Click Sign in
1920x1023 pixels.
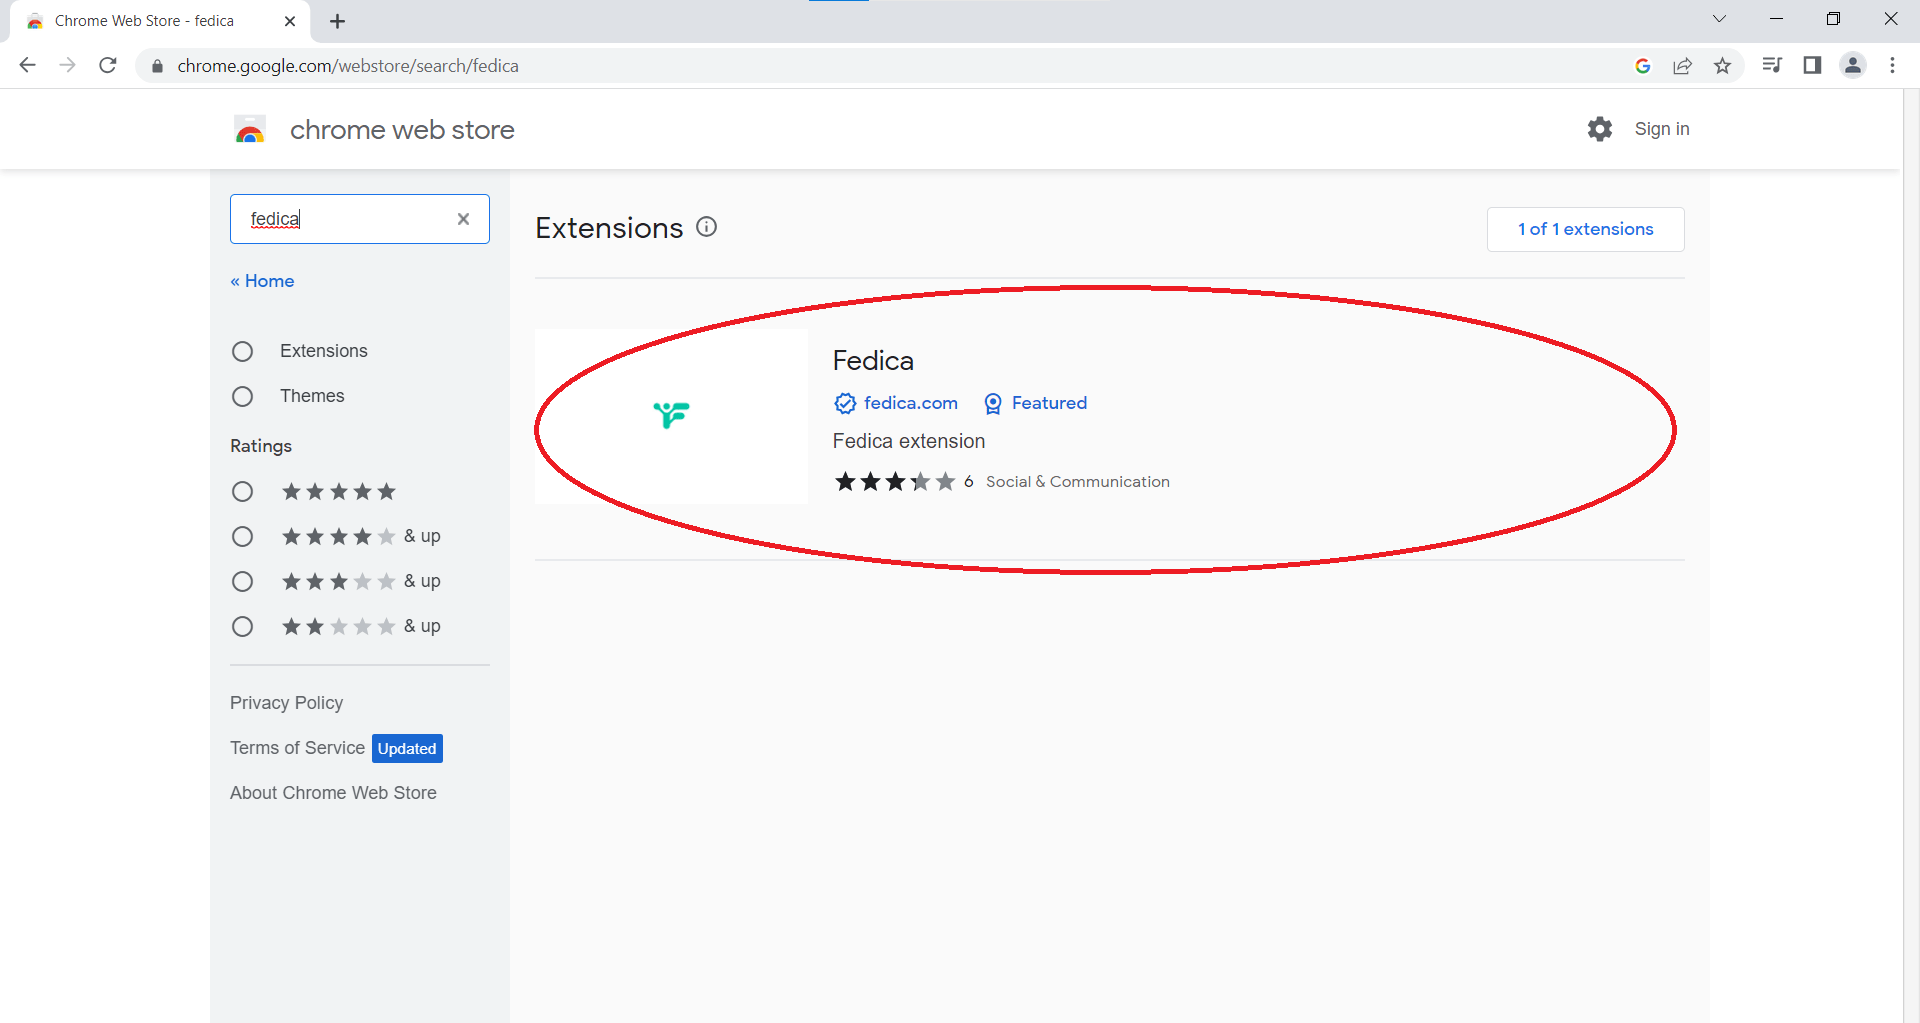tap(1661, 128)
